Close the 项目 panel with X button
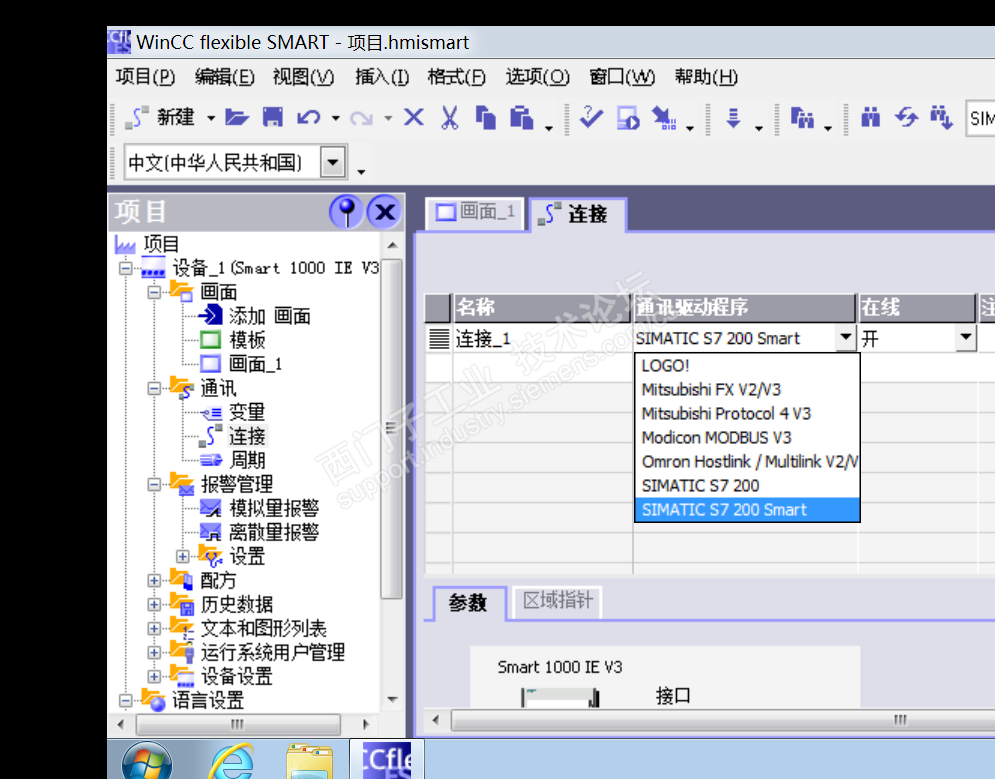The height and width of the screenshot is (779, 995). coord(385,212)
